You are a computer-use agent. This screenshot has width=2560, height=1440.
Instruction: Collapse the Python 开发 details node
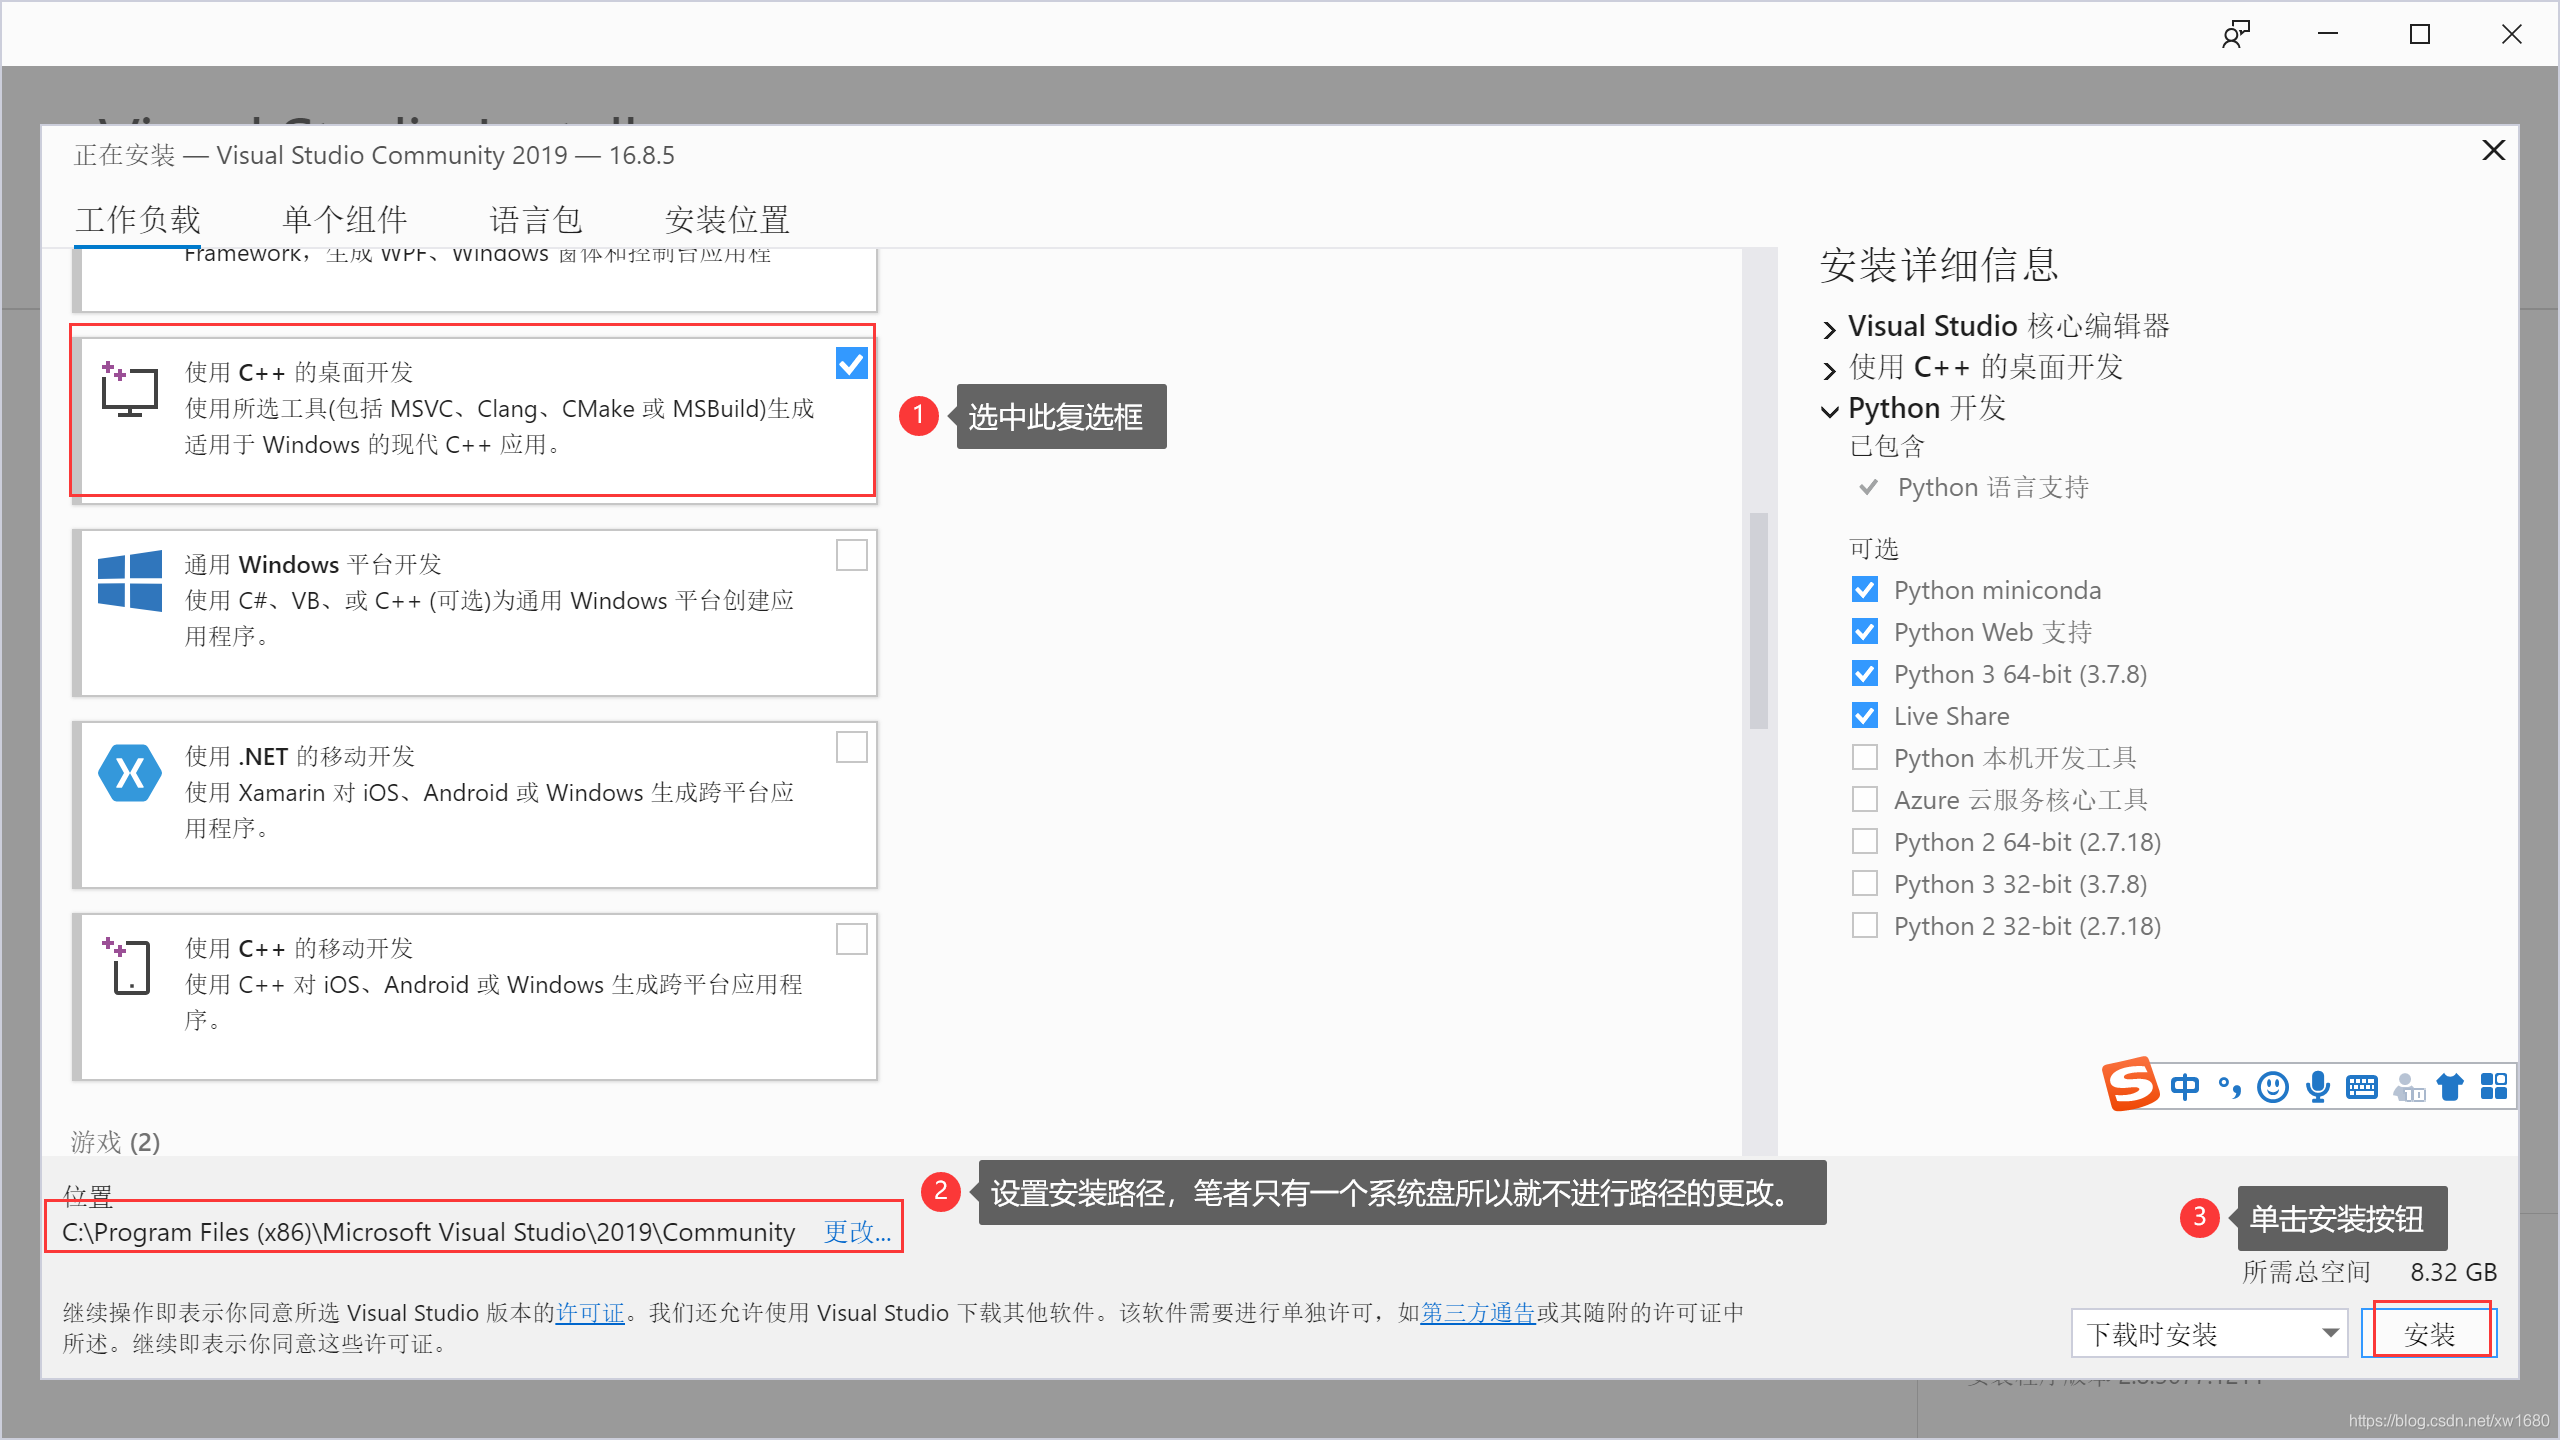[x=1830, y=411]
